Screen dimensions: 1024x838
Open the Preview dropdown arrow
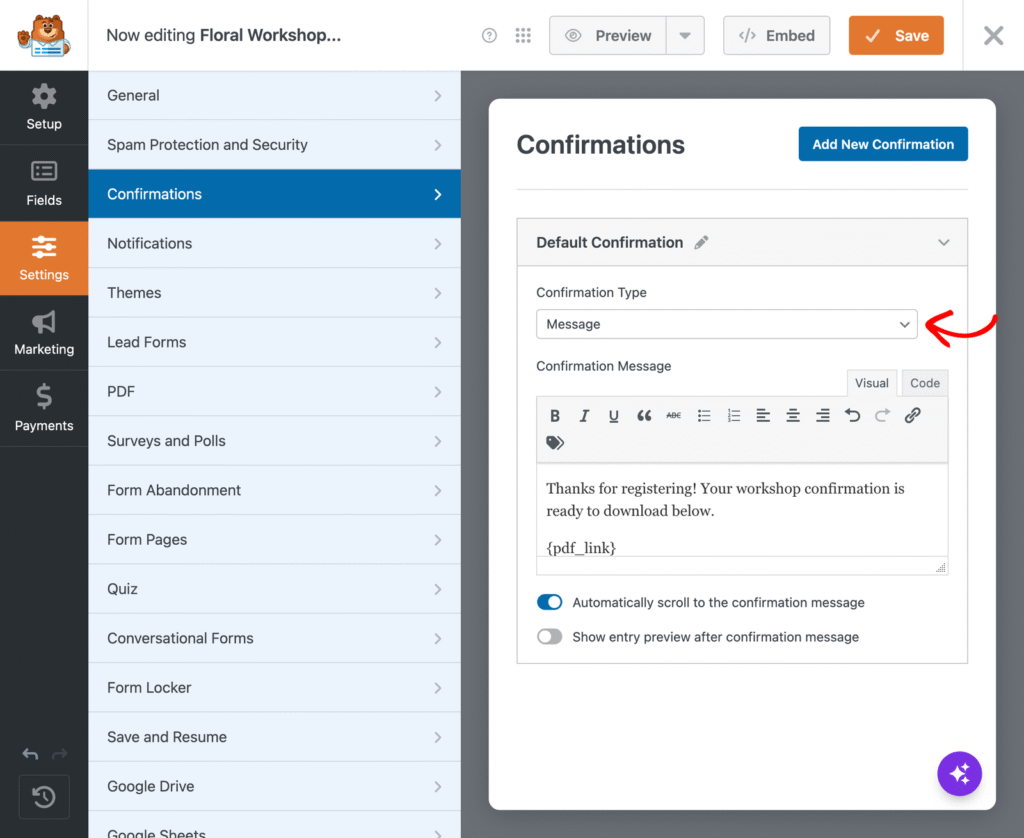[685, 35]
